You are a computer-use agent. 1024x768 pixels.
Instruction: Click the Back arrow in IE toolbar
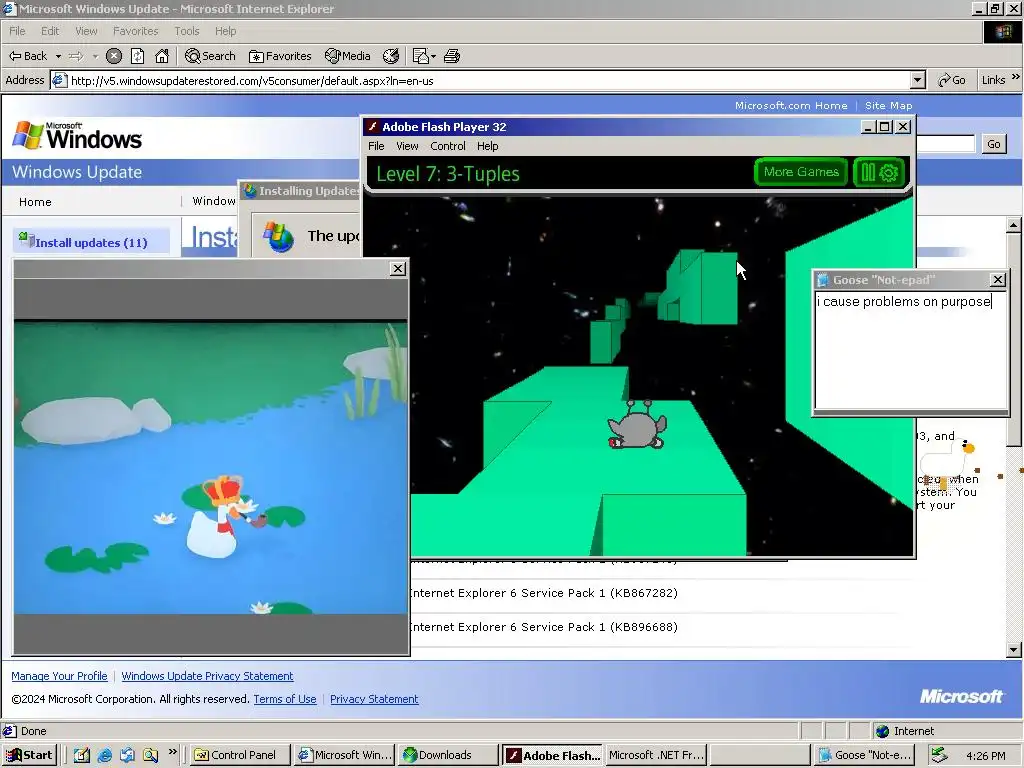[x=27, y=56]
